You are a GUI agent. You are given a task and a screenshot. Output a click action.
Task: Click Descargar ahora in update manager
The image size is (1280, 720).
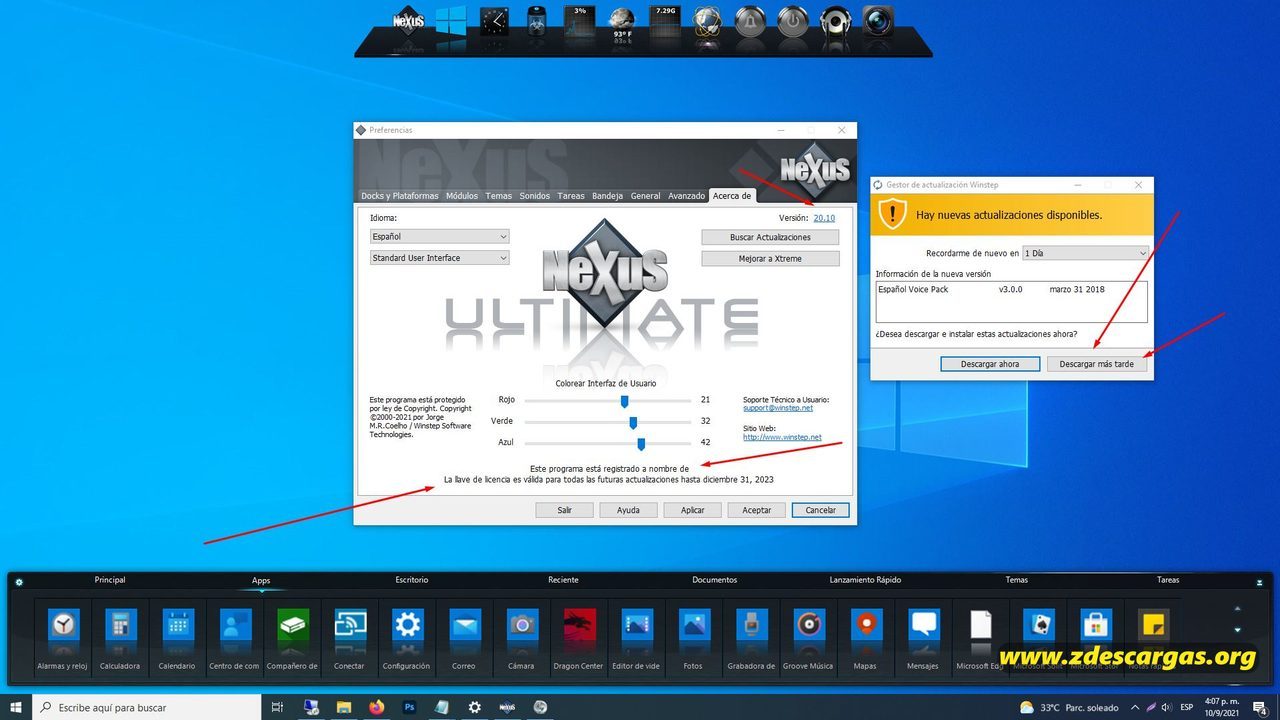(x=990, y=364)
